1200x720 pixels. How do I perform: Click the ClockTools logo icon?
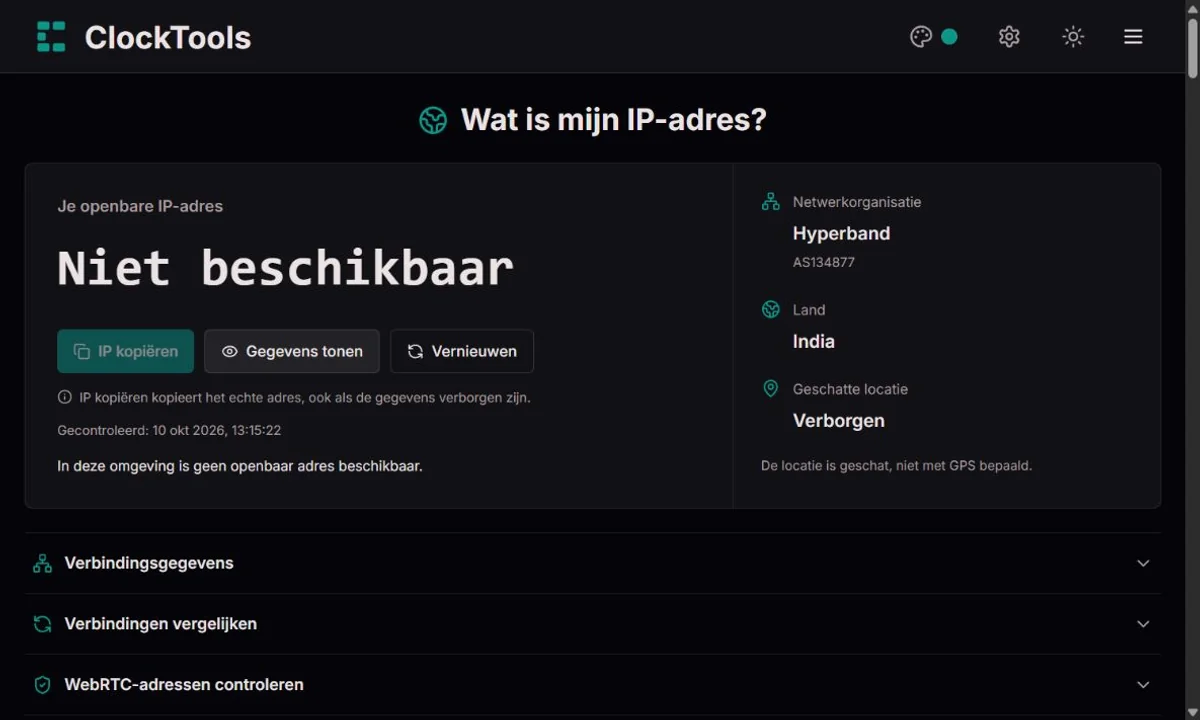coord(51,37)
